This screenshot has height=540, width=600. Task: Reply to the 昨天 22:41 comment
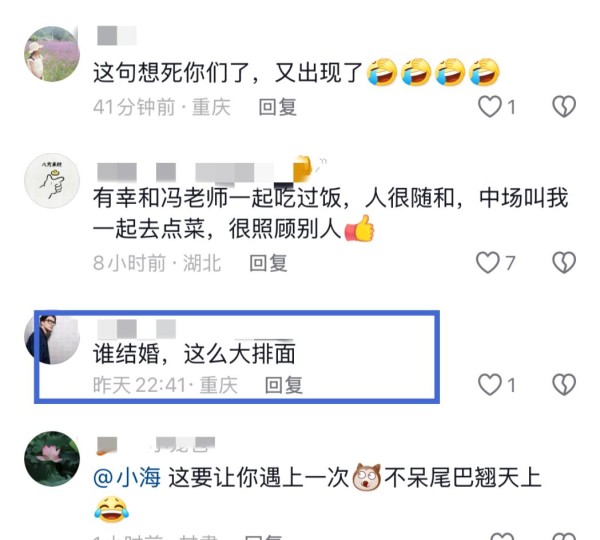point(284,385)
